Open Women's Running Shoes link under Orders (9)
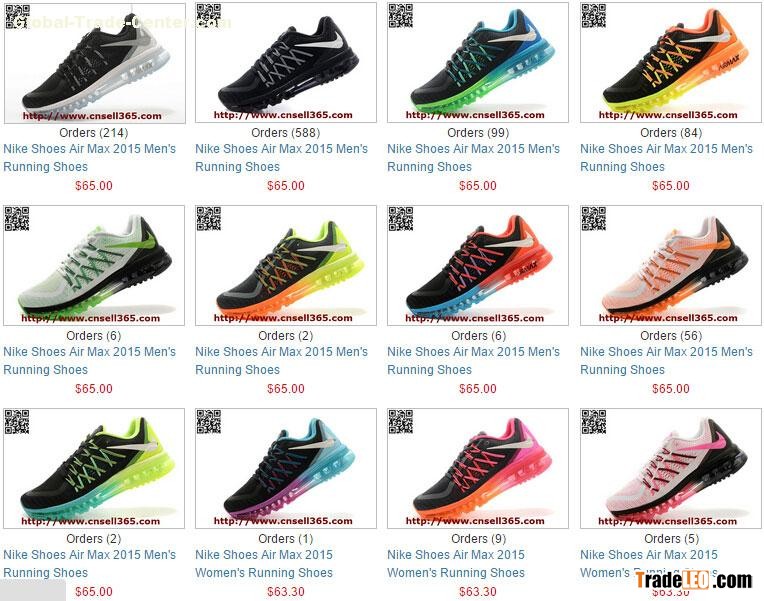Screen dimensions: 764x601 (456, 564)
